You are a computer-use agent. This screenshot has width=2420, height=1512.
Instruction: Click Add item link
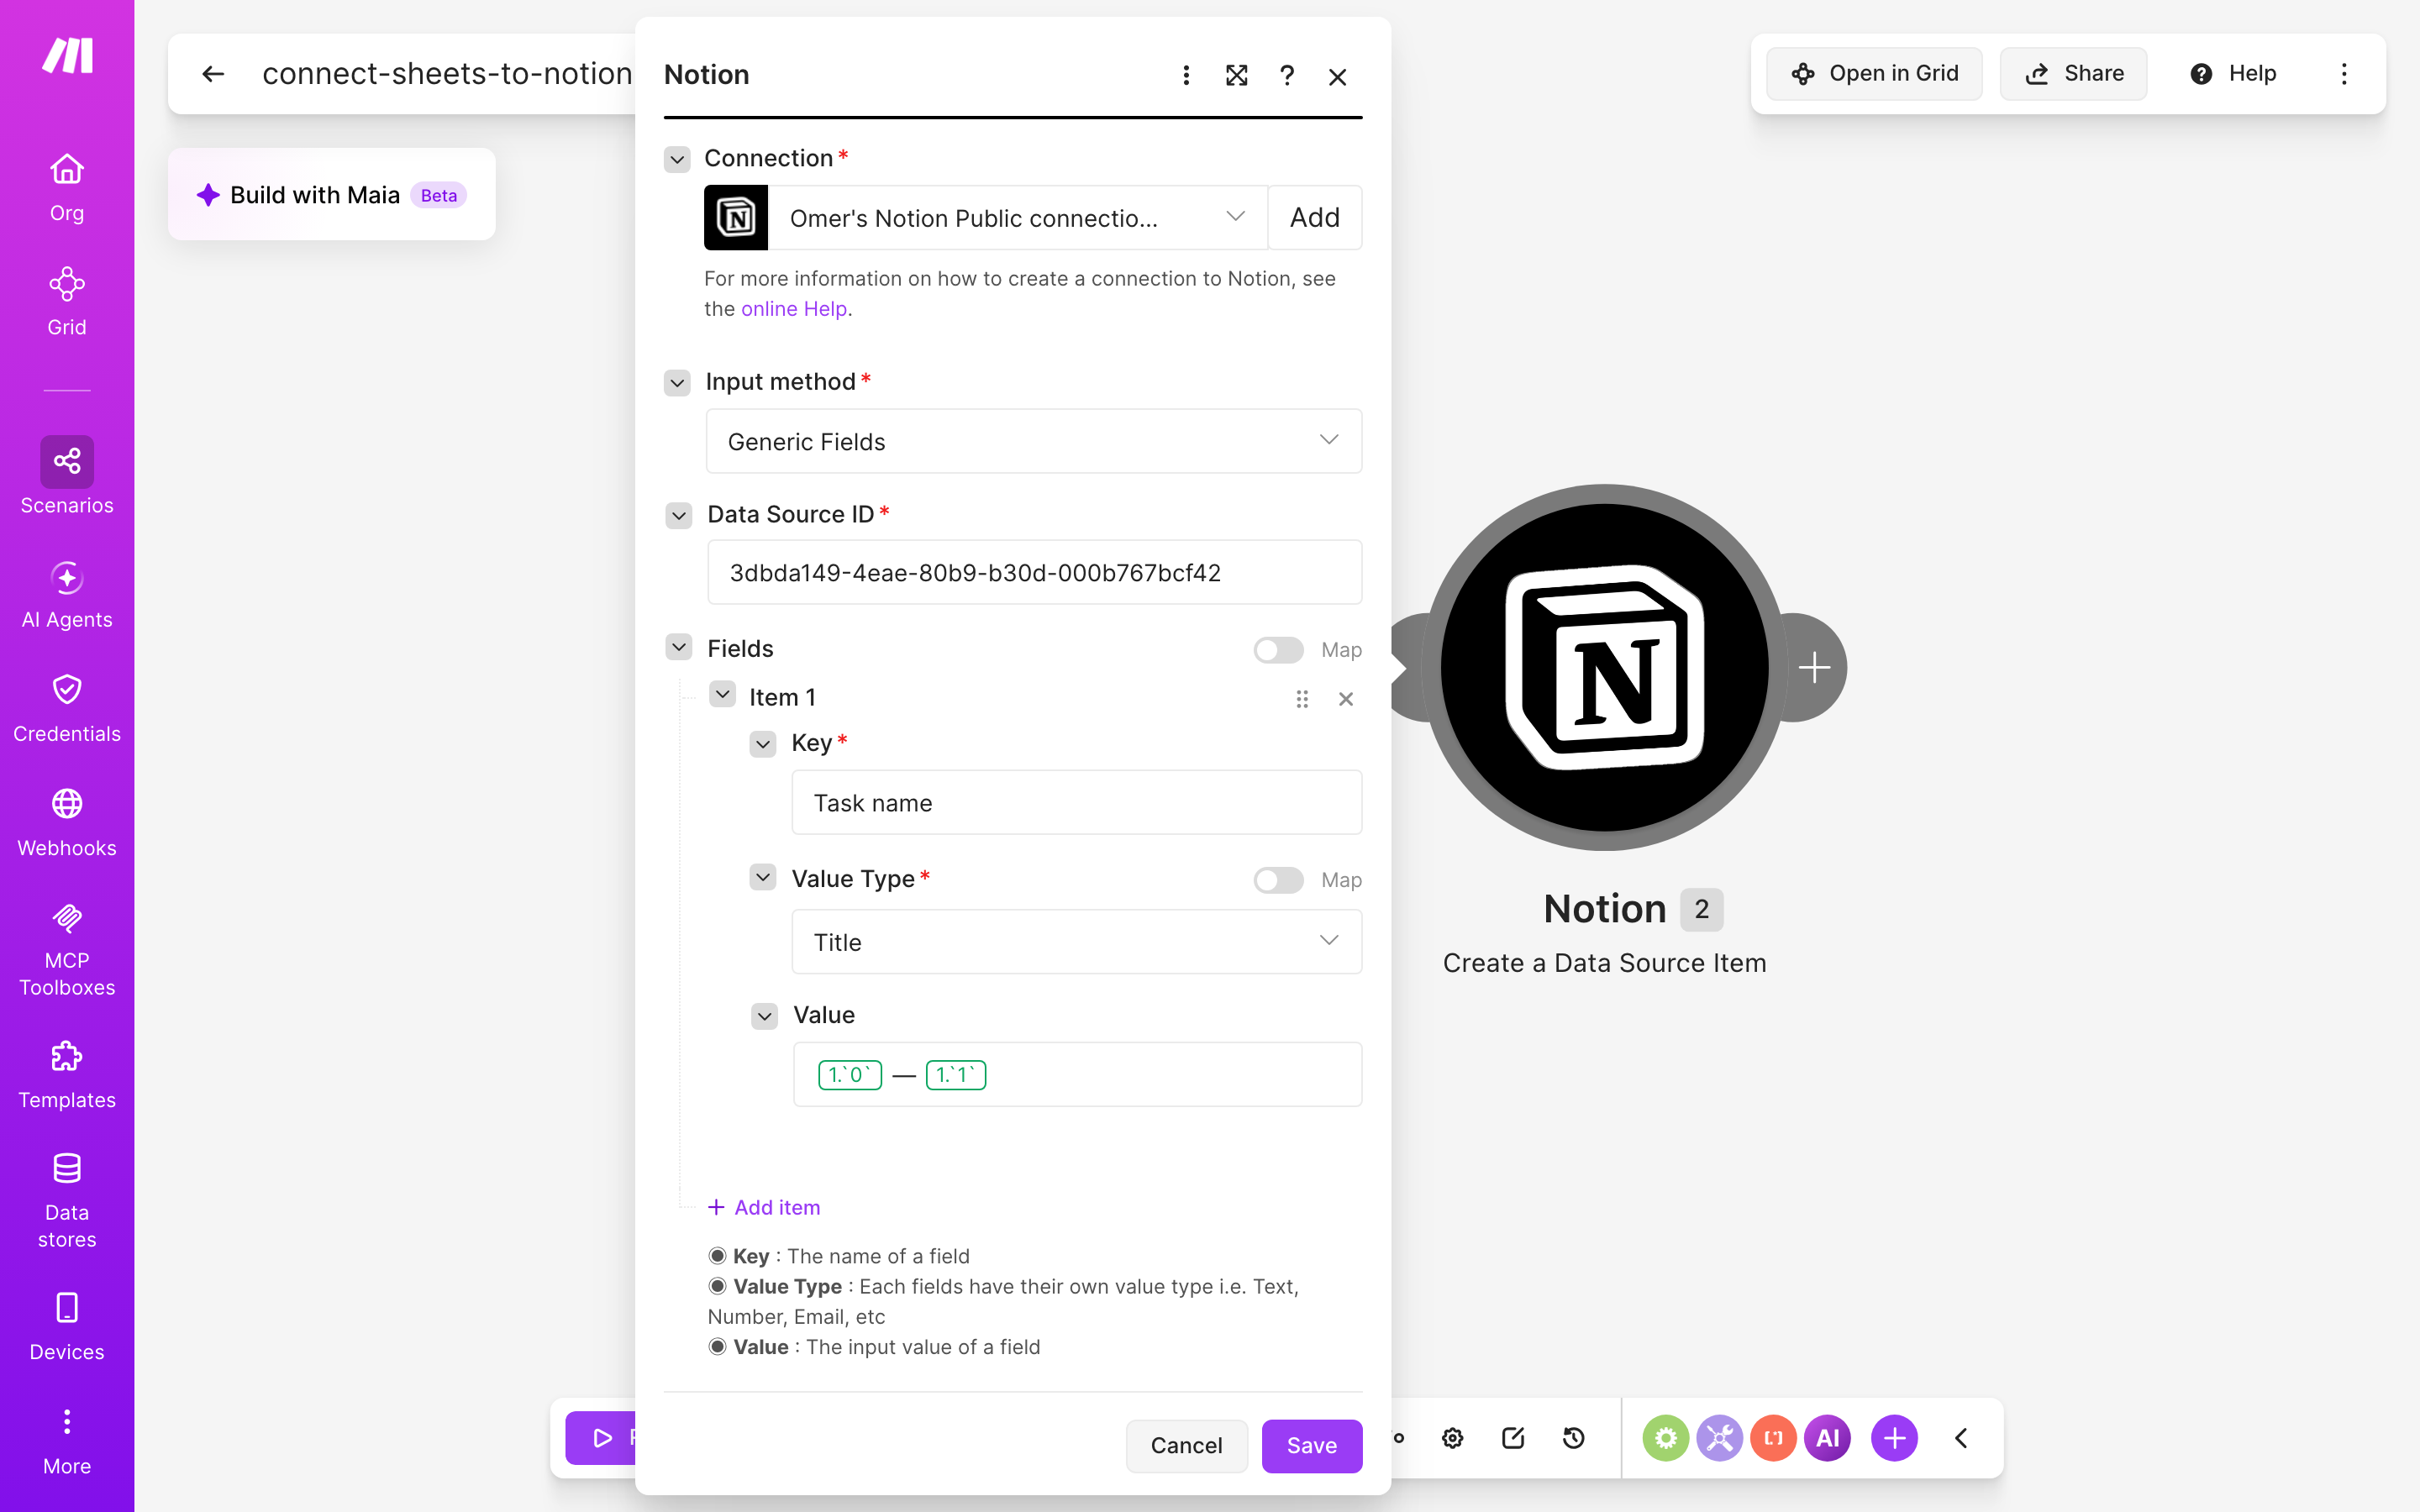click(x=764, y=1207)
